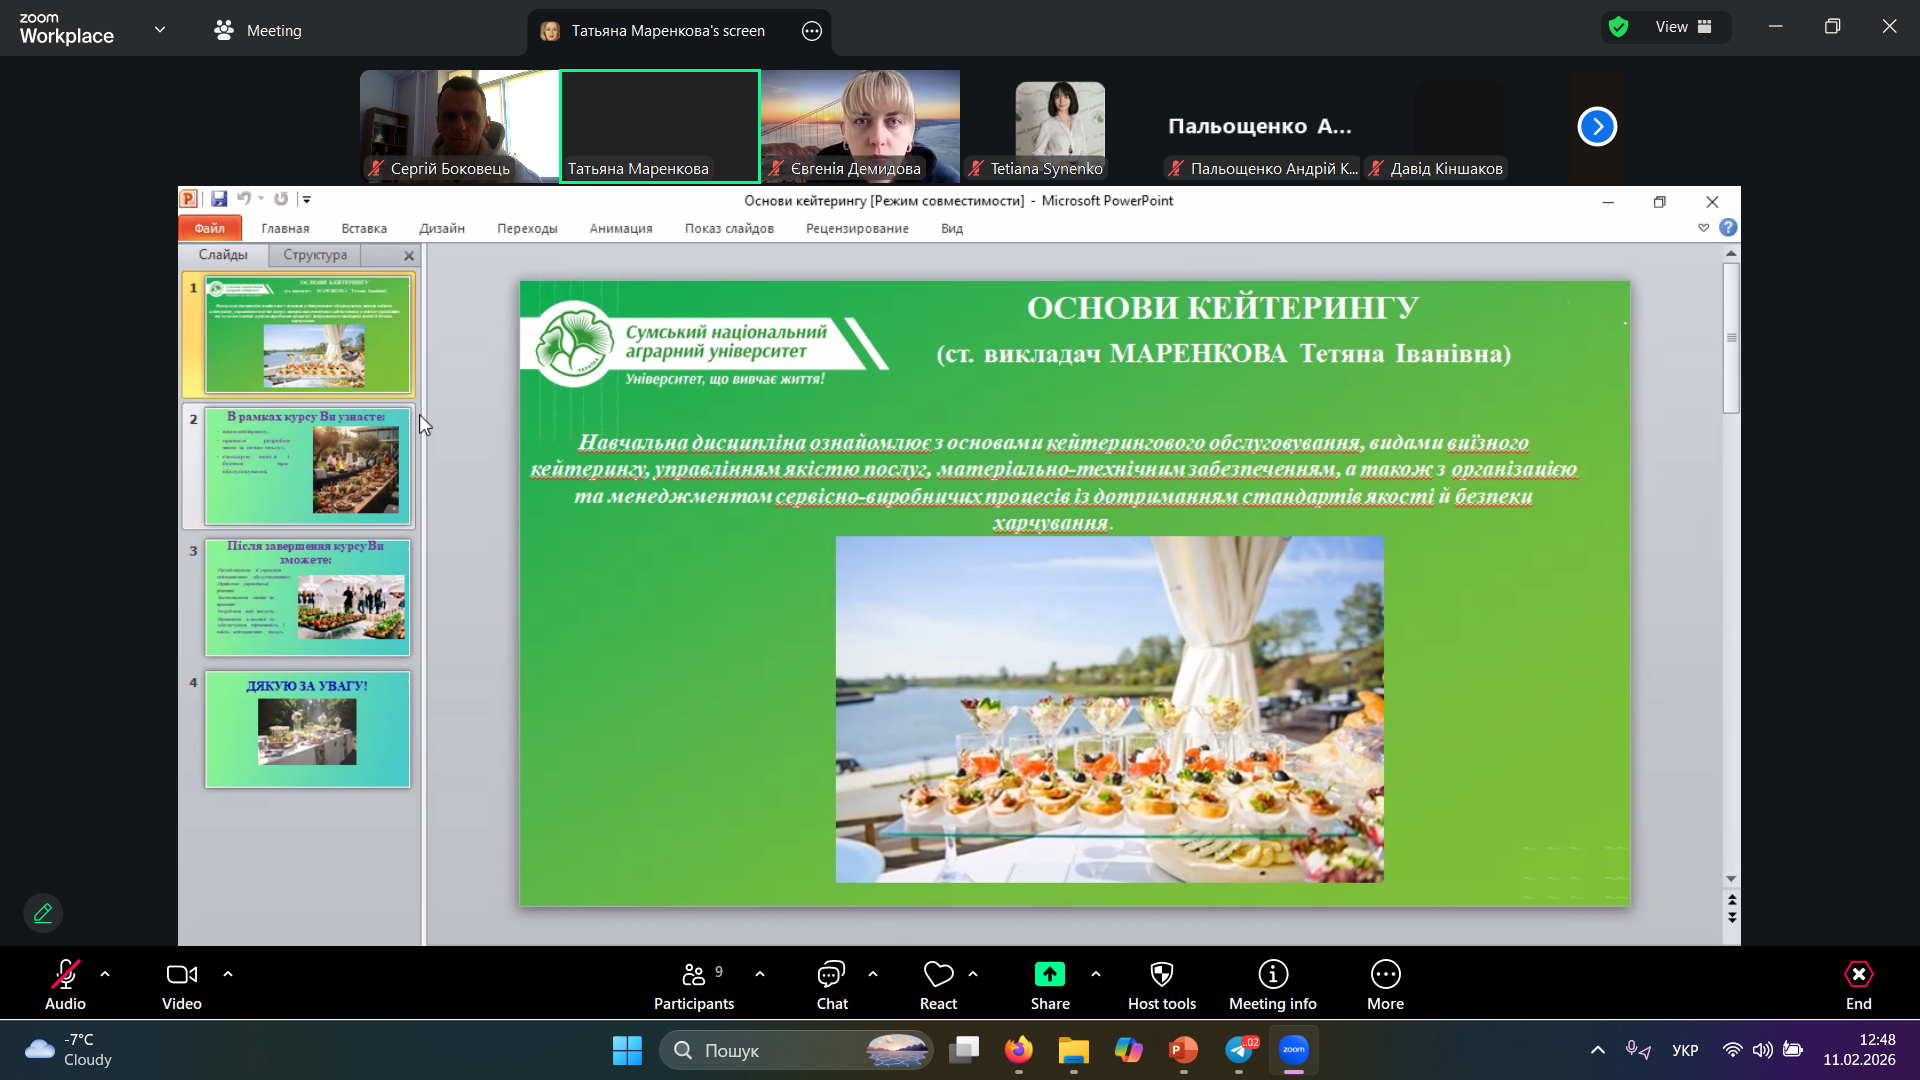Open Zoom app in Windows taskbar
Screen dimensions: 1920x1080
pos(1294,1050)
